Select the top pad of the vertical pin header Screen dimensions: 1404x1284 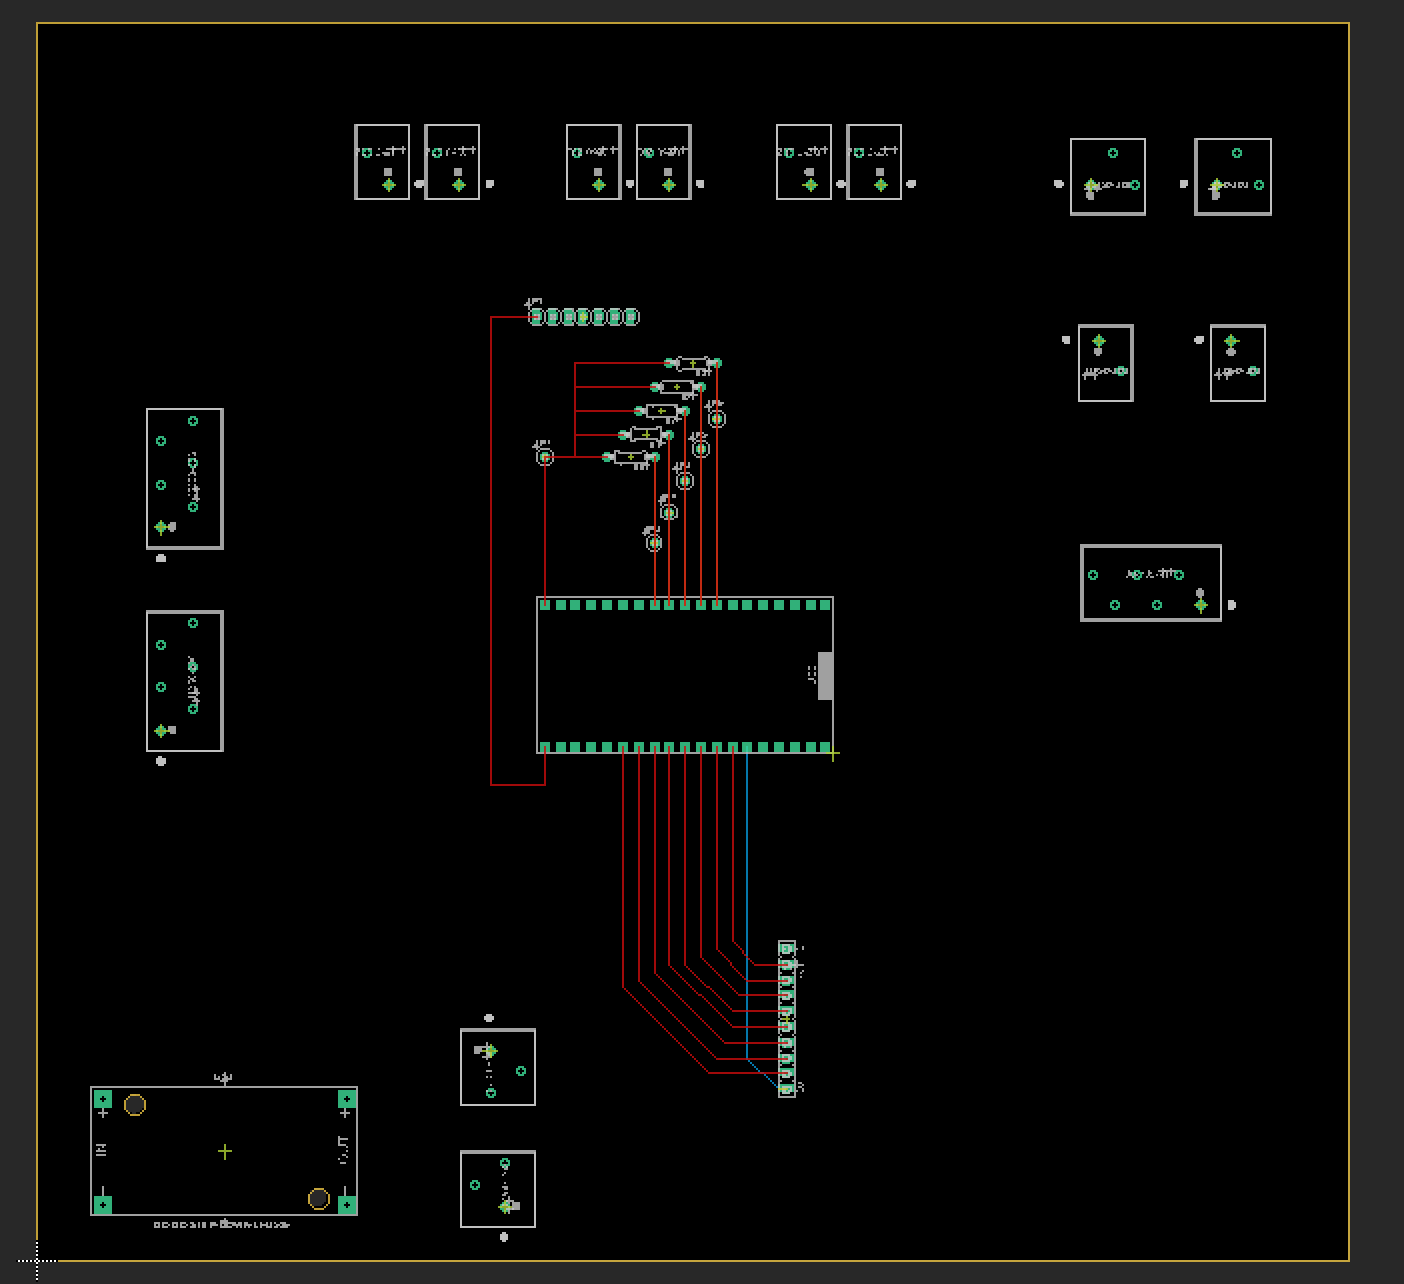[x=787, y=949]
